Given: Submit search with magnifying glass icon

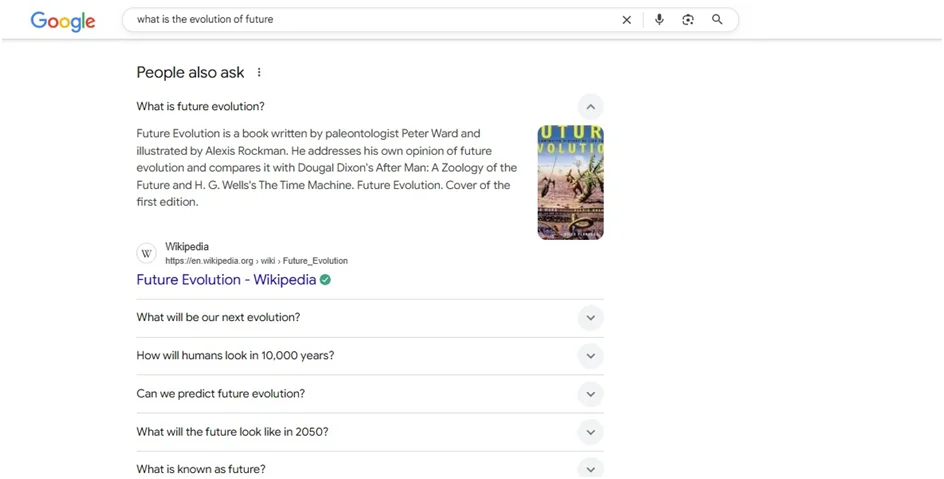Looking at the screenshot, I should 717,19.
